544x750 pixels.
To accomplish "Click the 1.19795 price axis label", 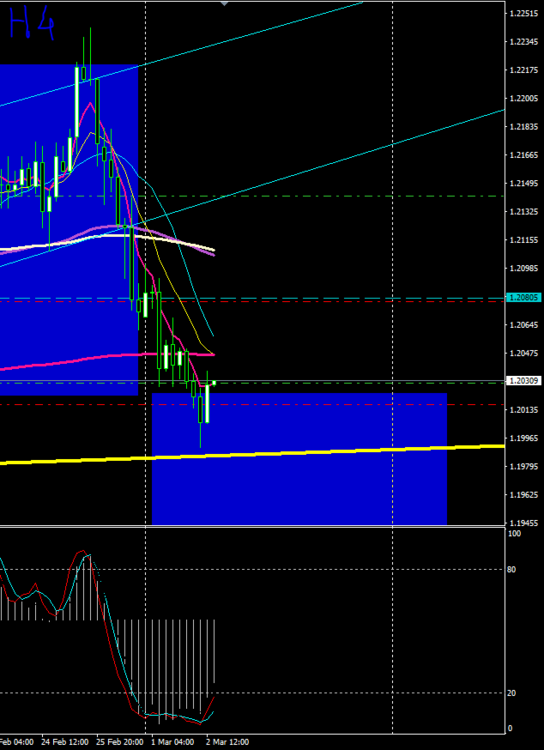I will point(524,466).
